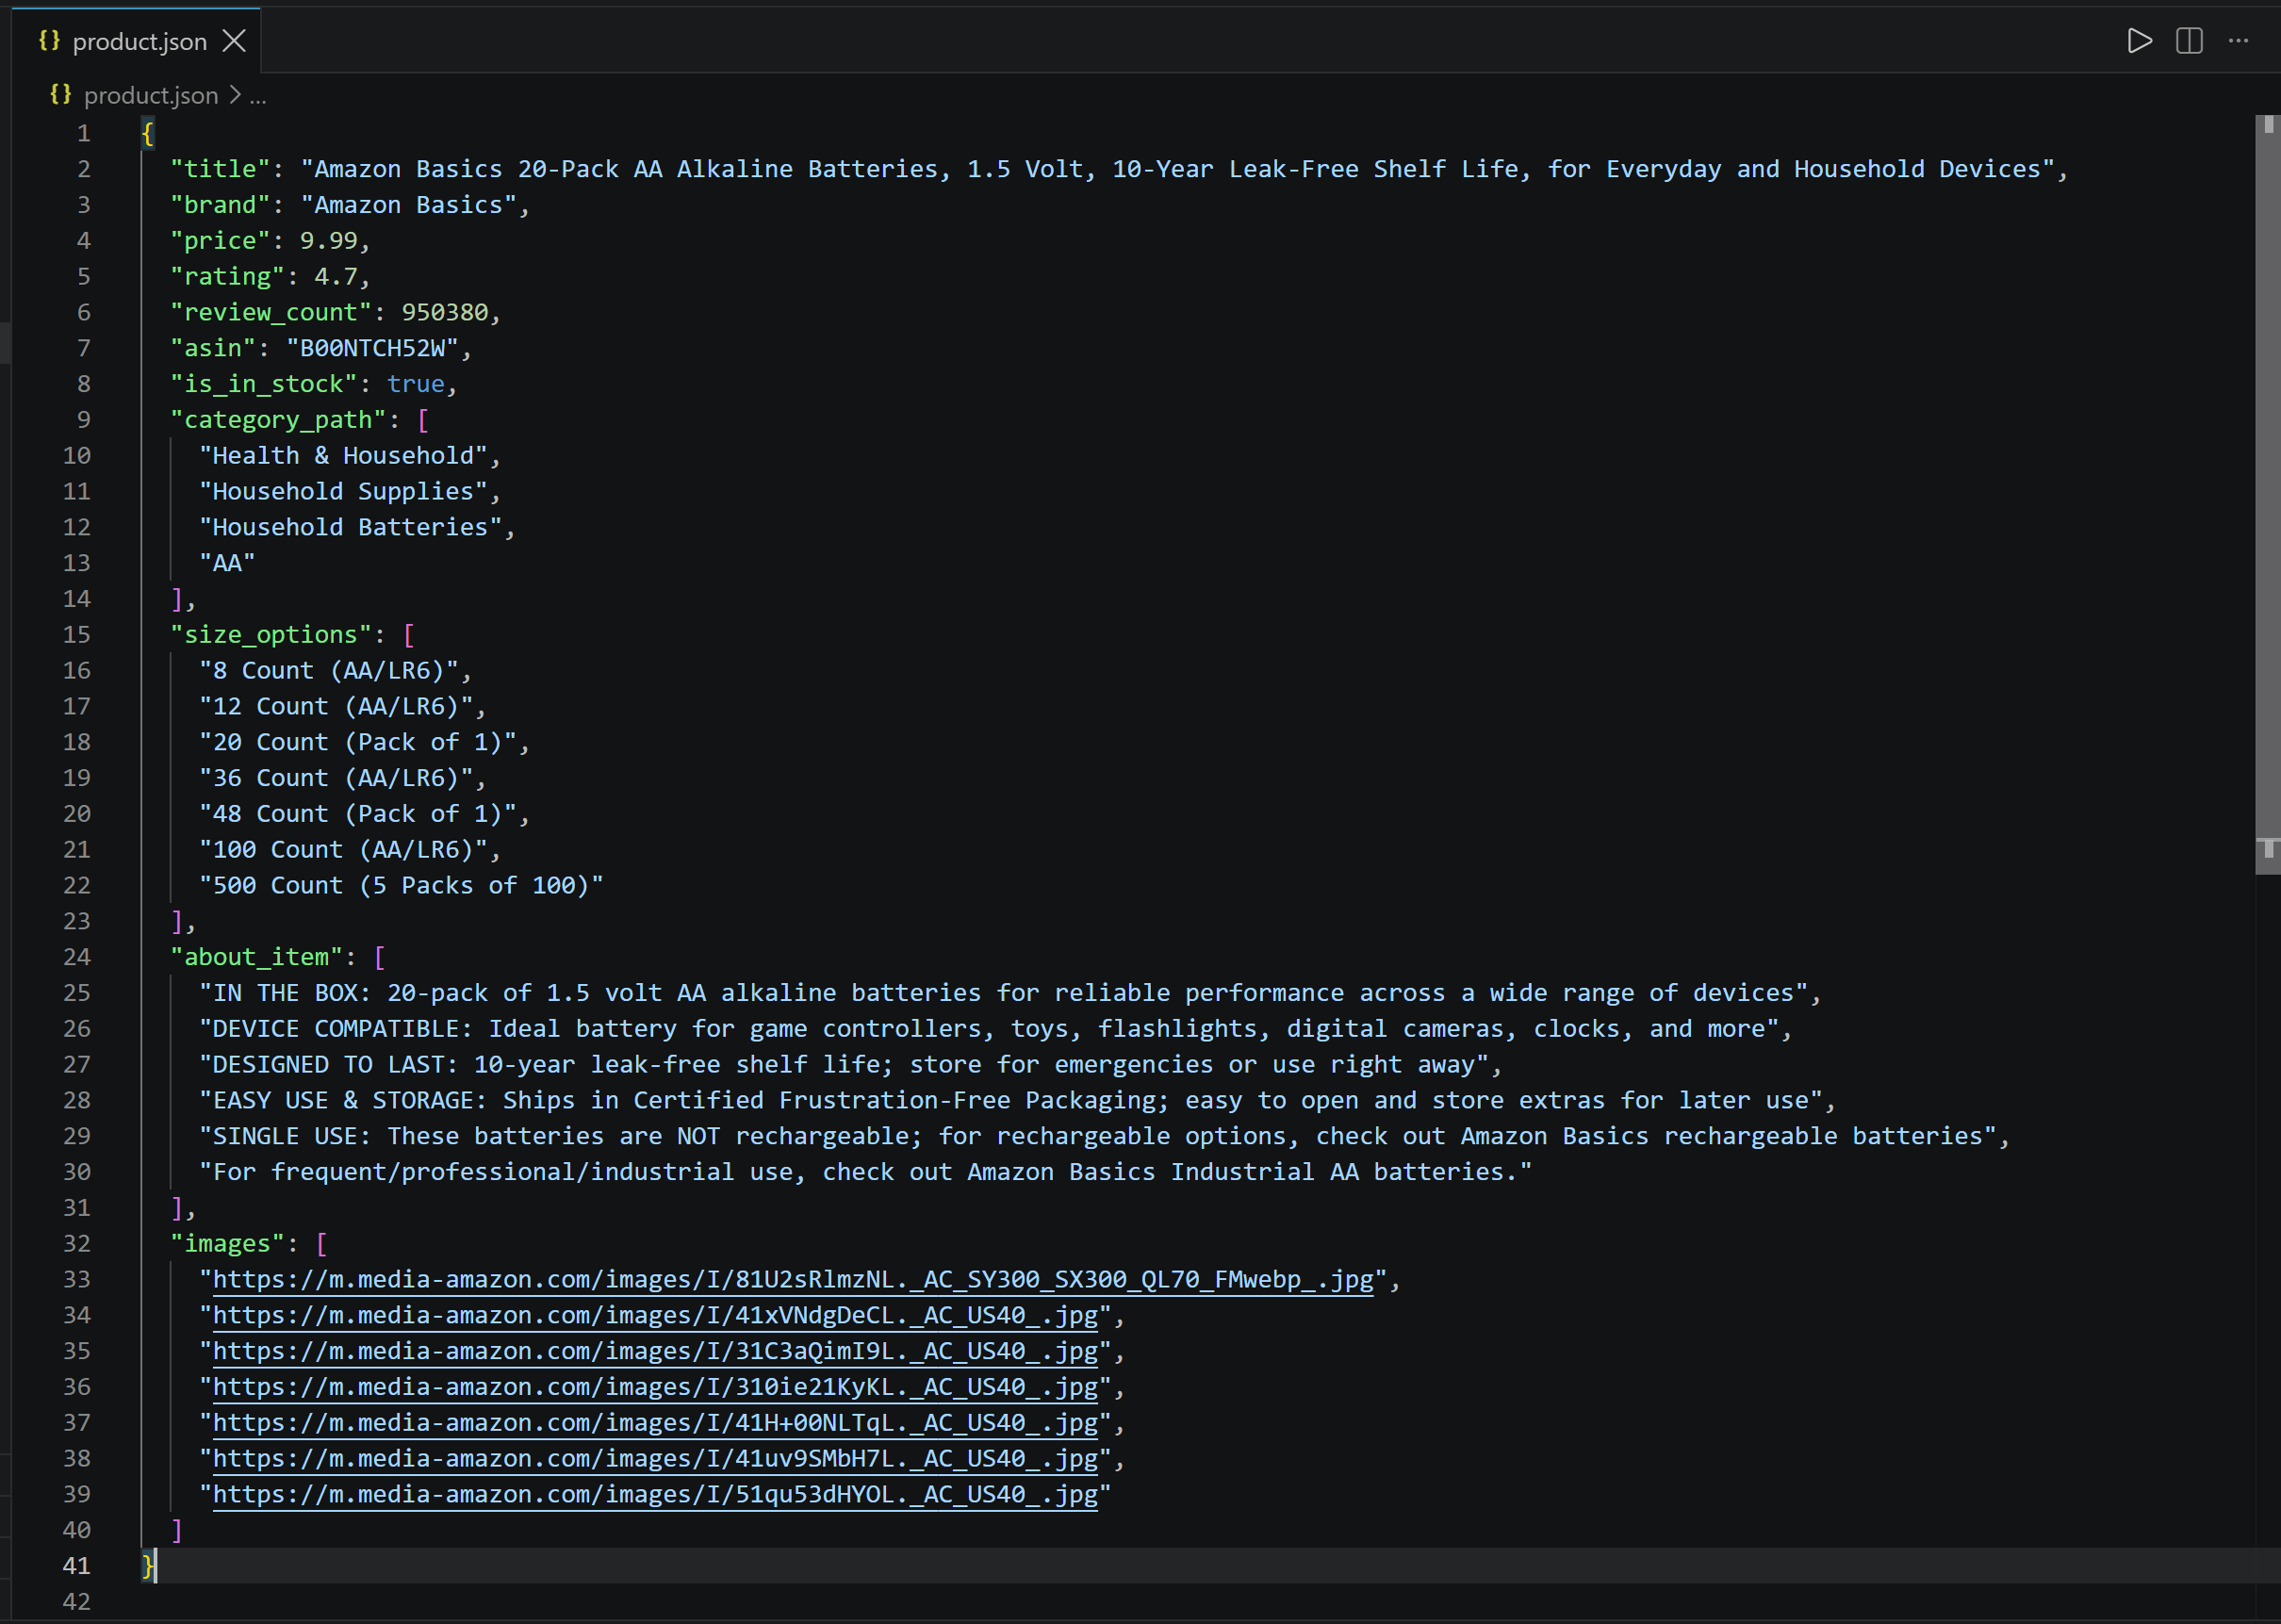Screen dimensions: 2281x1624
Task: Click the "20 Count (Pack of 1)" string
Action: click(358, 742)
